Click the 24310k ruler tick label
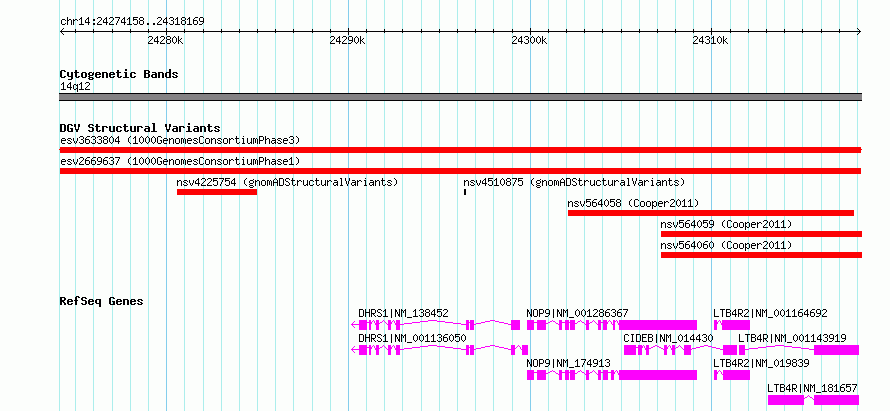This screenshot has width=890, height=411. (711, 40)
